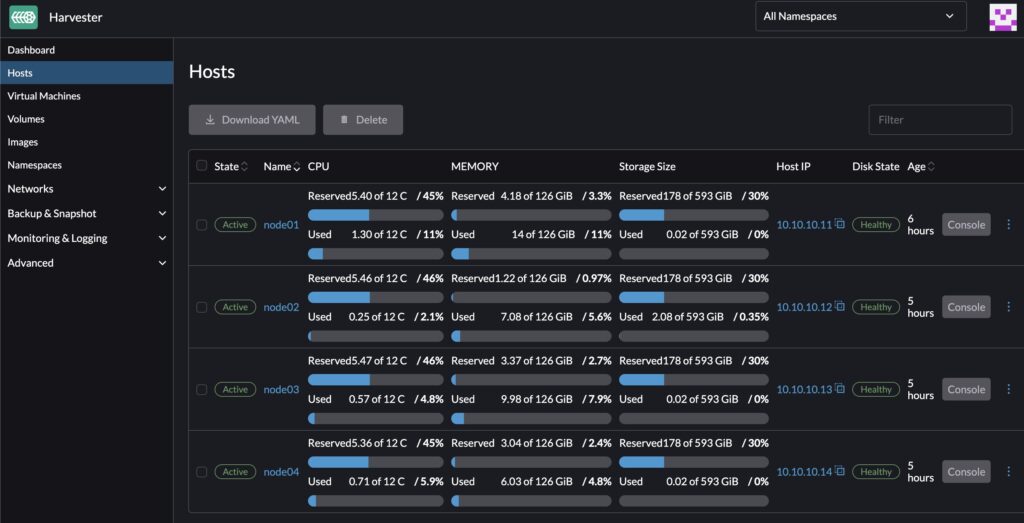1024x523 pixels.
Task: Sort hosts by the Age column arrows
Action: coord(931,167)
